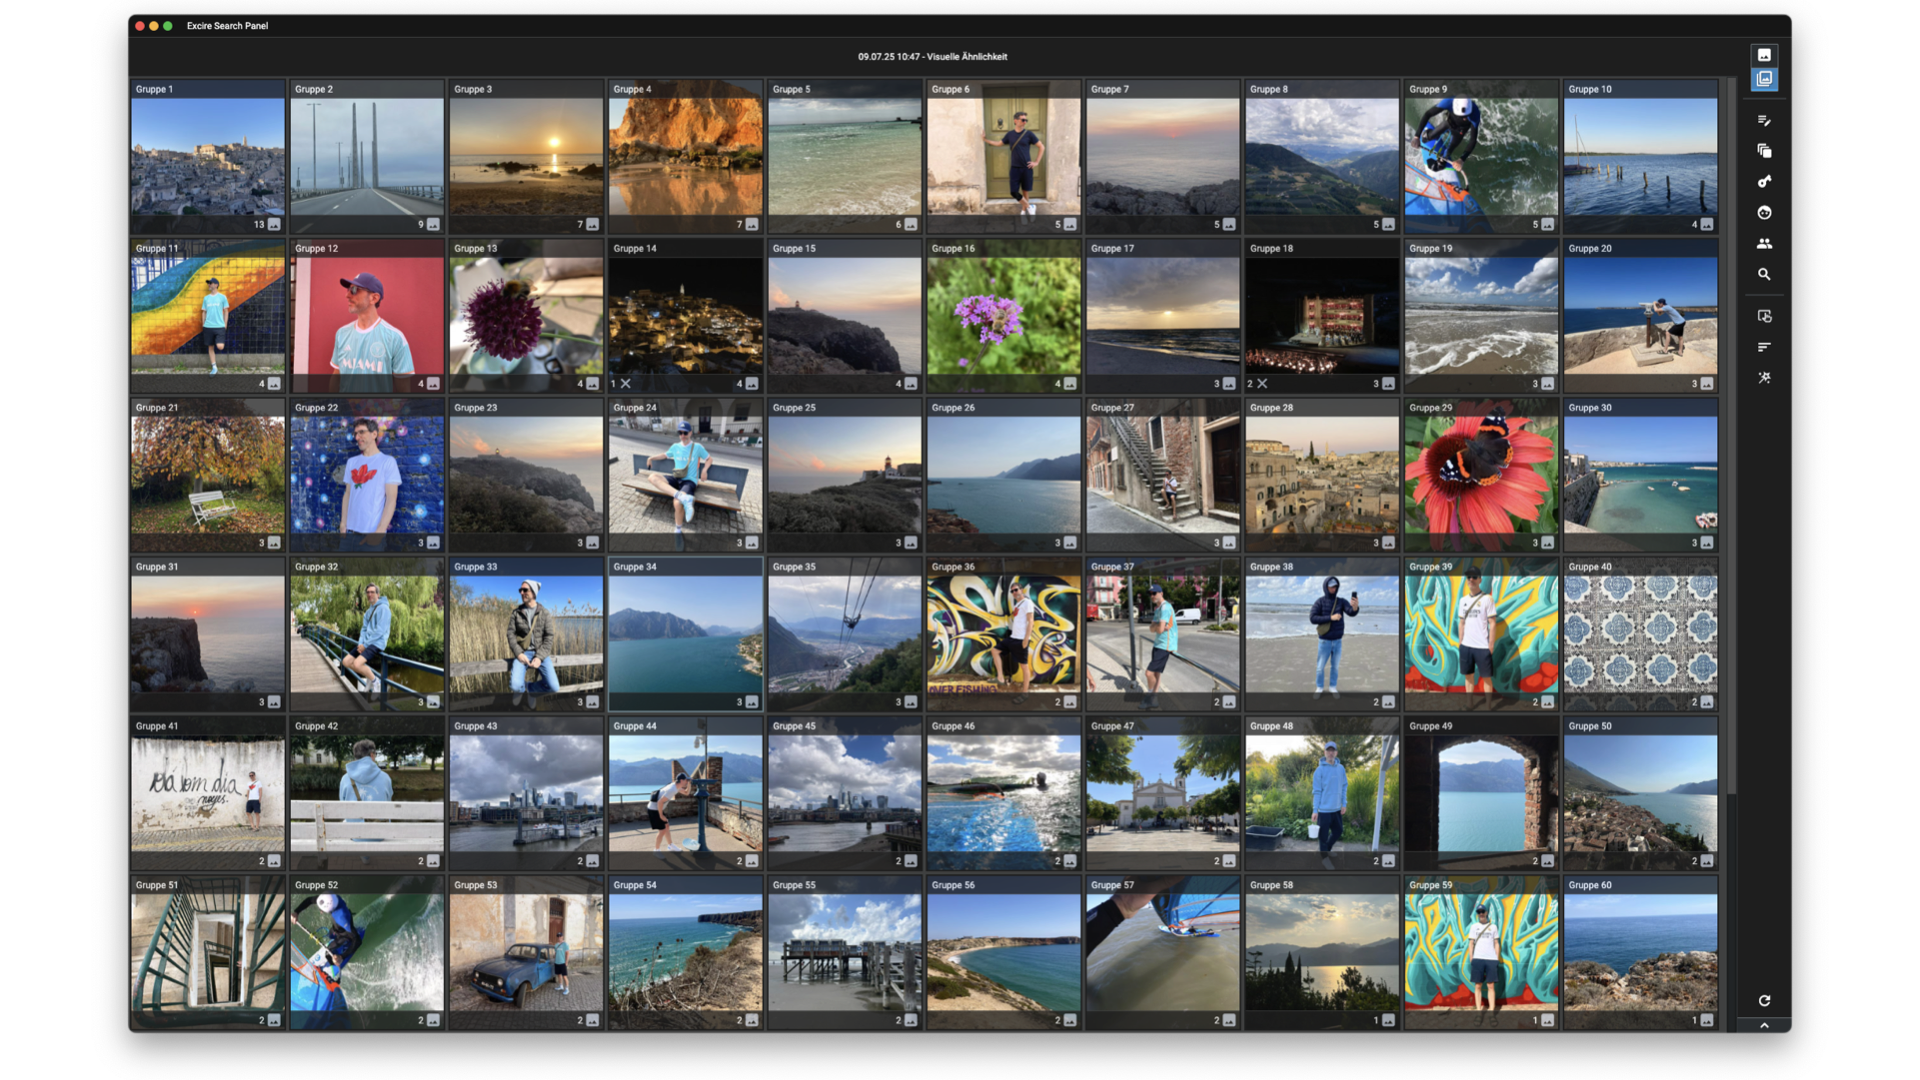Click the magnifying glass search icon
Screen dimensions: 1920x1080
[1764, 274]
